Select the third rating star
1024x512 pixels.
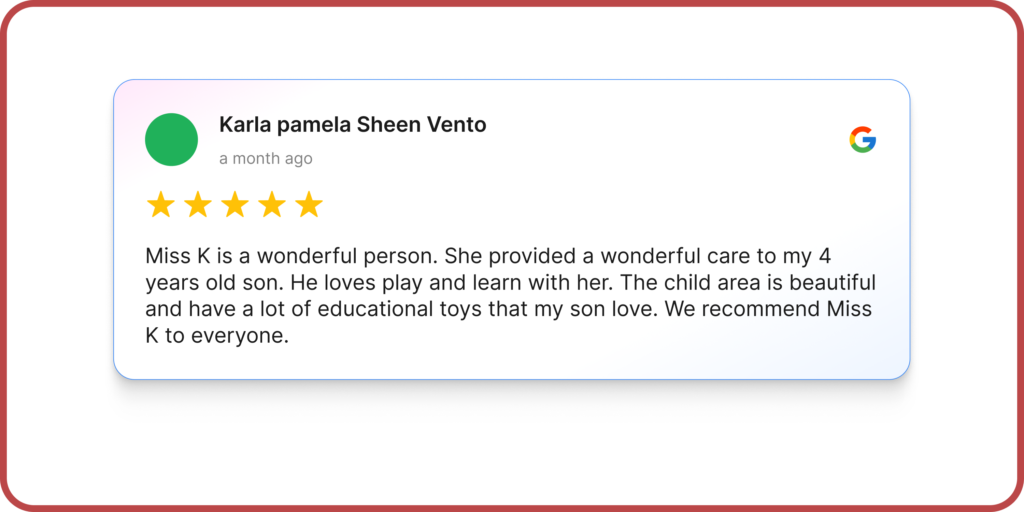point(235,205)
